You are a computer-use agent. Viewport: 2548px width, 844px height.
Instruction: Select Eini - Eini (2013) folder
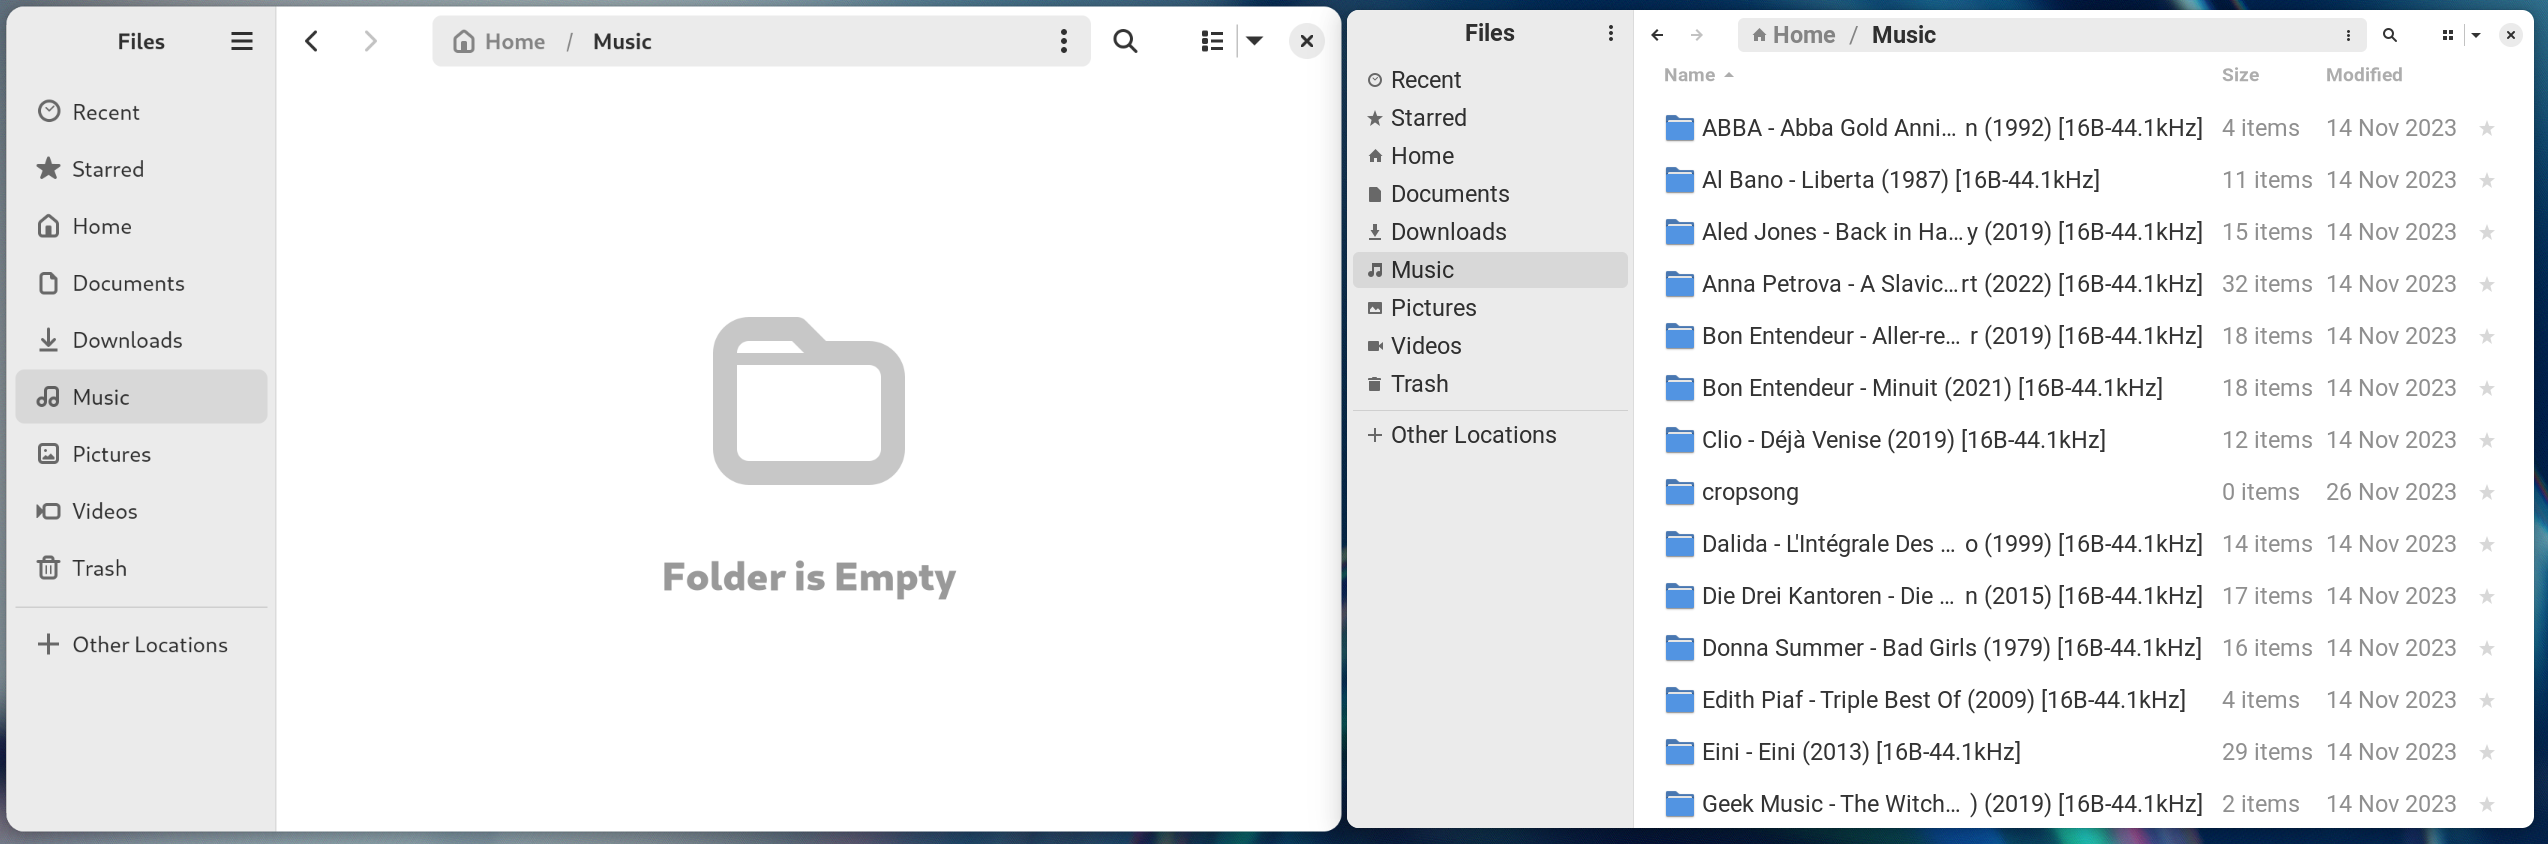coord(2083,752)
